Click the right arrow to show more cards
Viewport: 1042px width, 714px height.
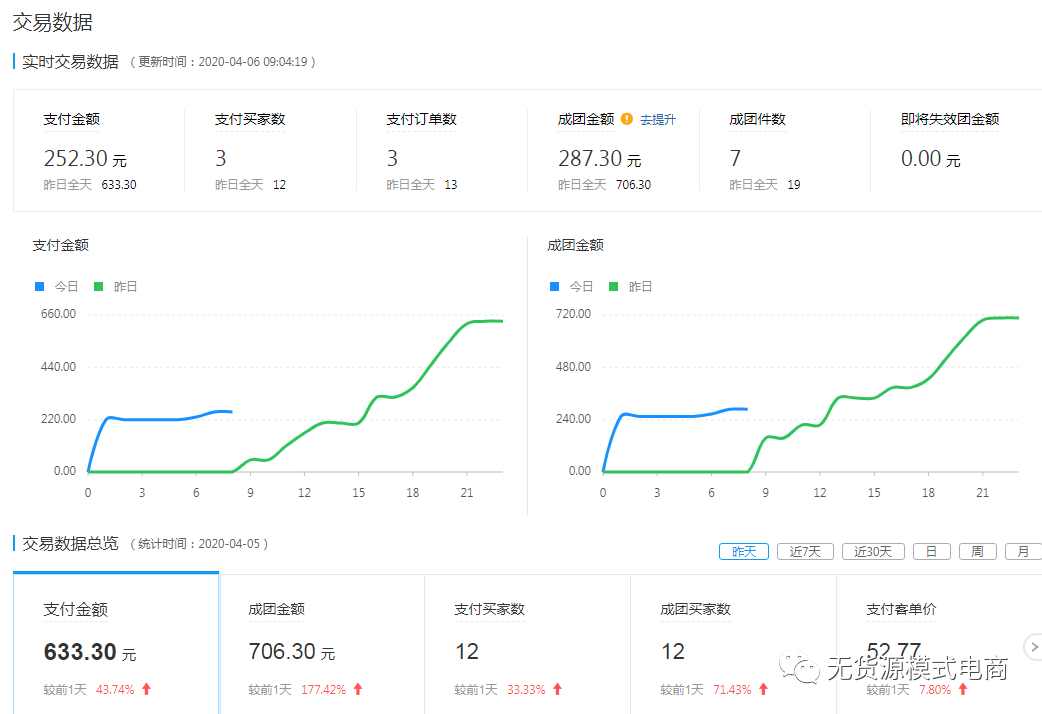point(1034,647)
